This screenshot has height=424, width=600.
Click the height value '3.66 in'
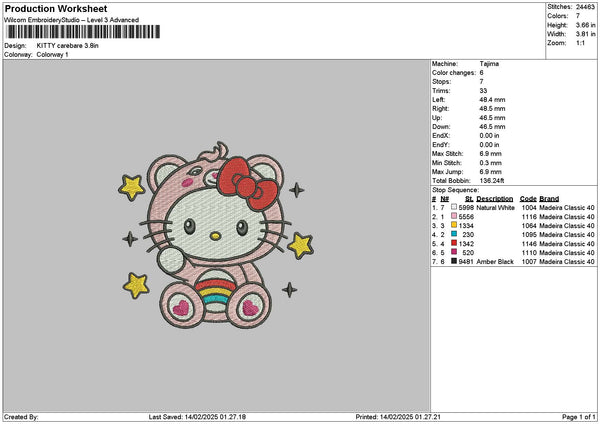click(585, 25)
